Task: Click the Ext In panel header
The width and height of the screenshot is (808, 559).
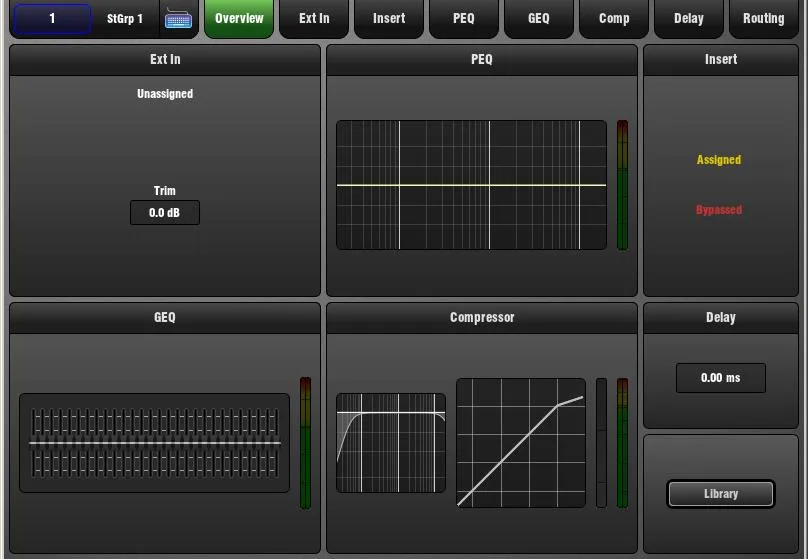Action: [165, 60]
